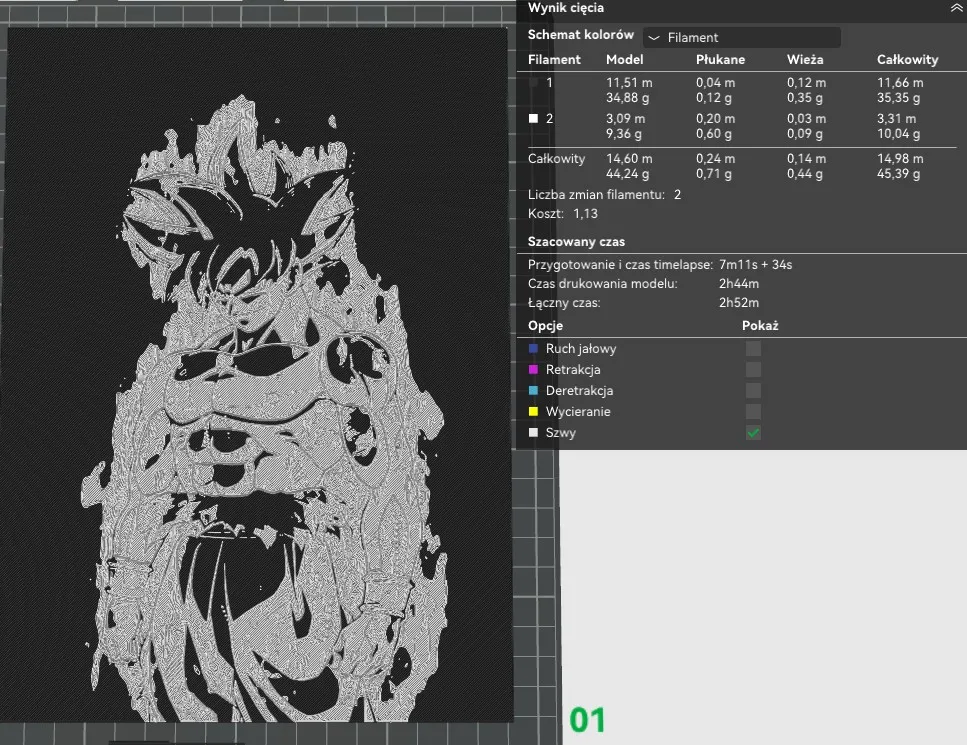967x745 pixels.
Task: Collapse the Wynik cięcia panel with chevron
Action: (x=956, y=8)
